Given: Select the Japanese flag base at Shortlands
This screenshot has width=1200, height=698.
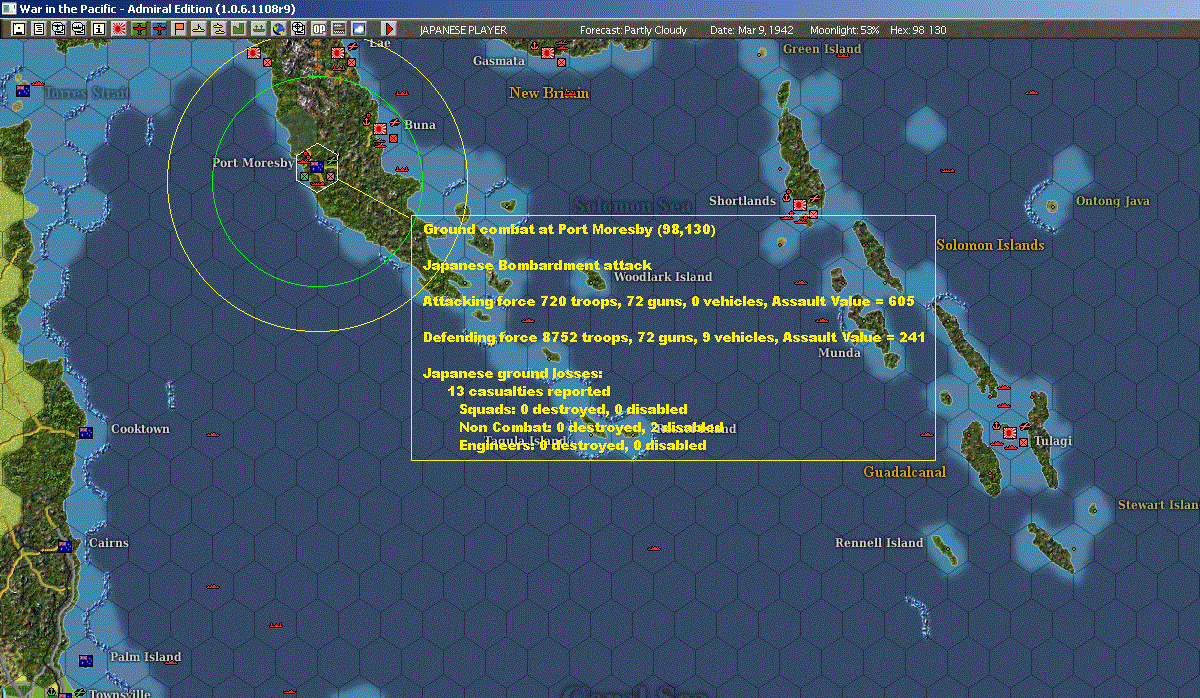Looking at the screenshot, I should click(799, 205).
